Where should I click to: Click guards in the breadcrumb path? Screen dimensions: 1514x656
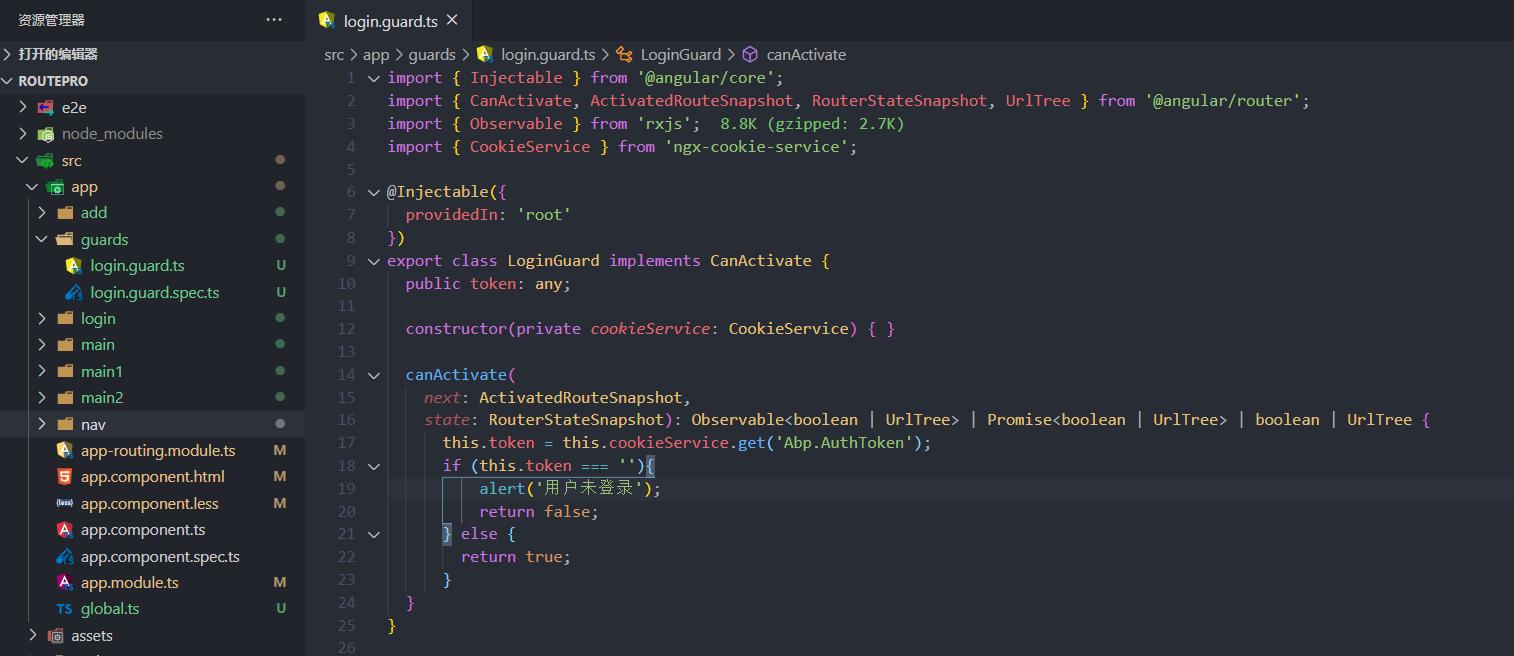coord(432,54)
